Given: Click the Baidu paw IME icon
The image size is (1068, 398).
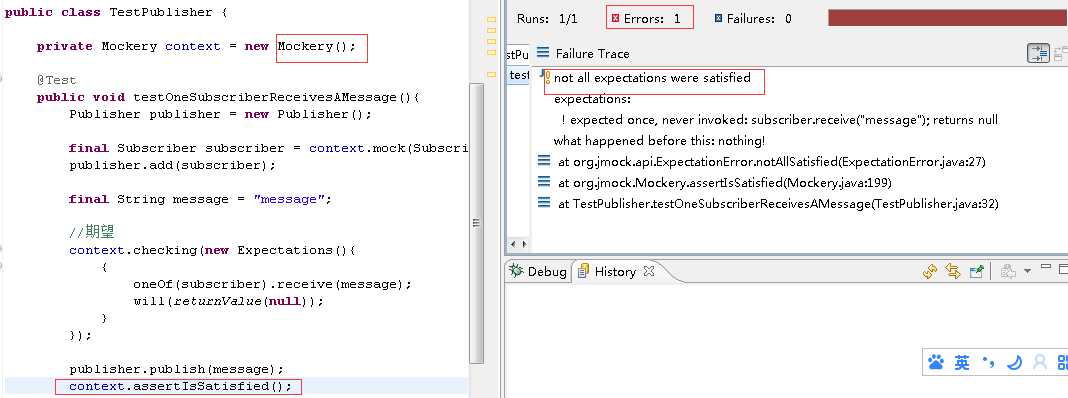Looking at the screenshot, I should (x=937, y=363).
